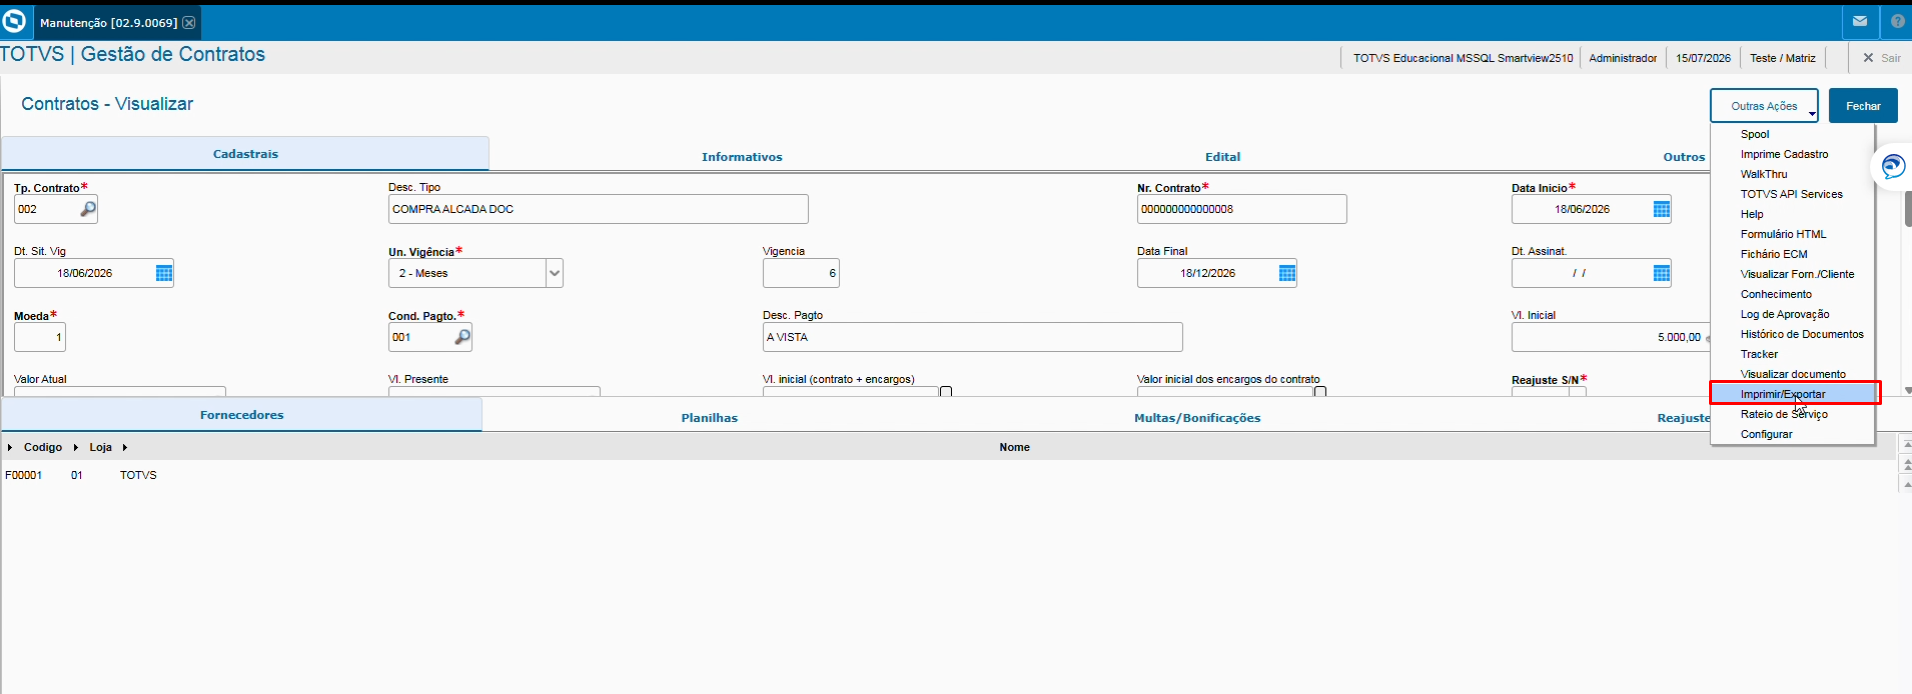Click the Sair exit button
The image size is (1912, 694).
pos(1881,58)
